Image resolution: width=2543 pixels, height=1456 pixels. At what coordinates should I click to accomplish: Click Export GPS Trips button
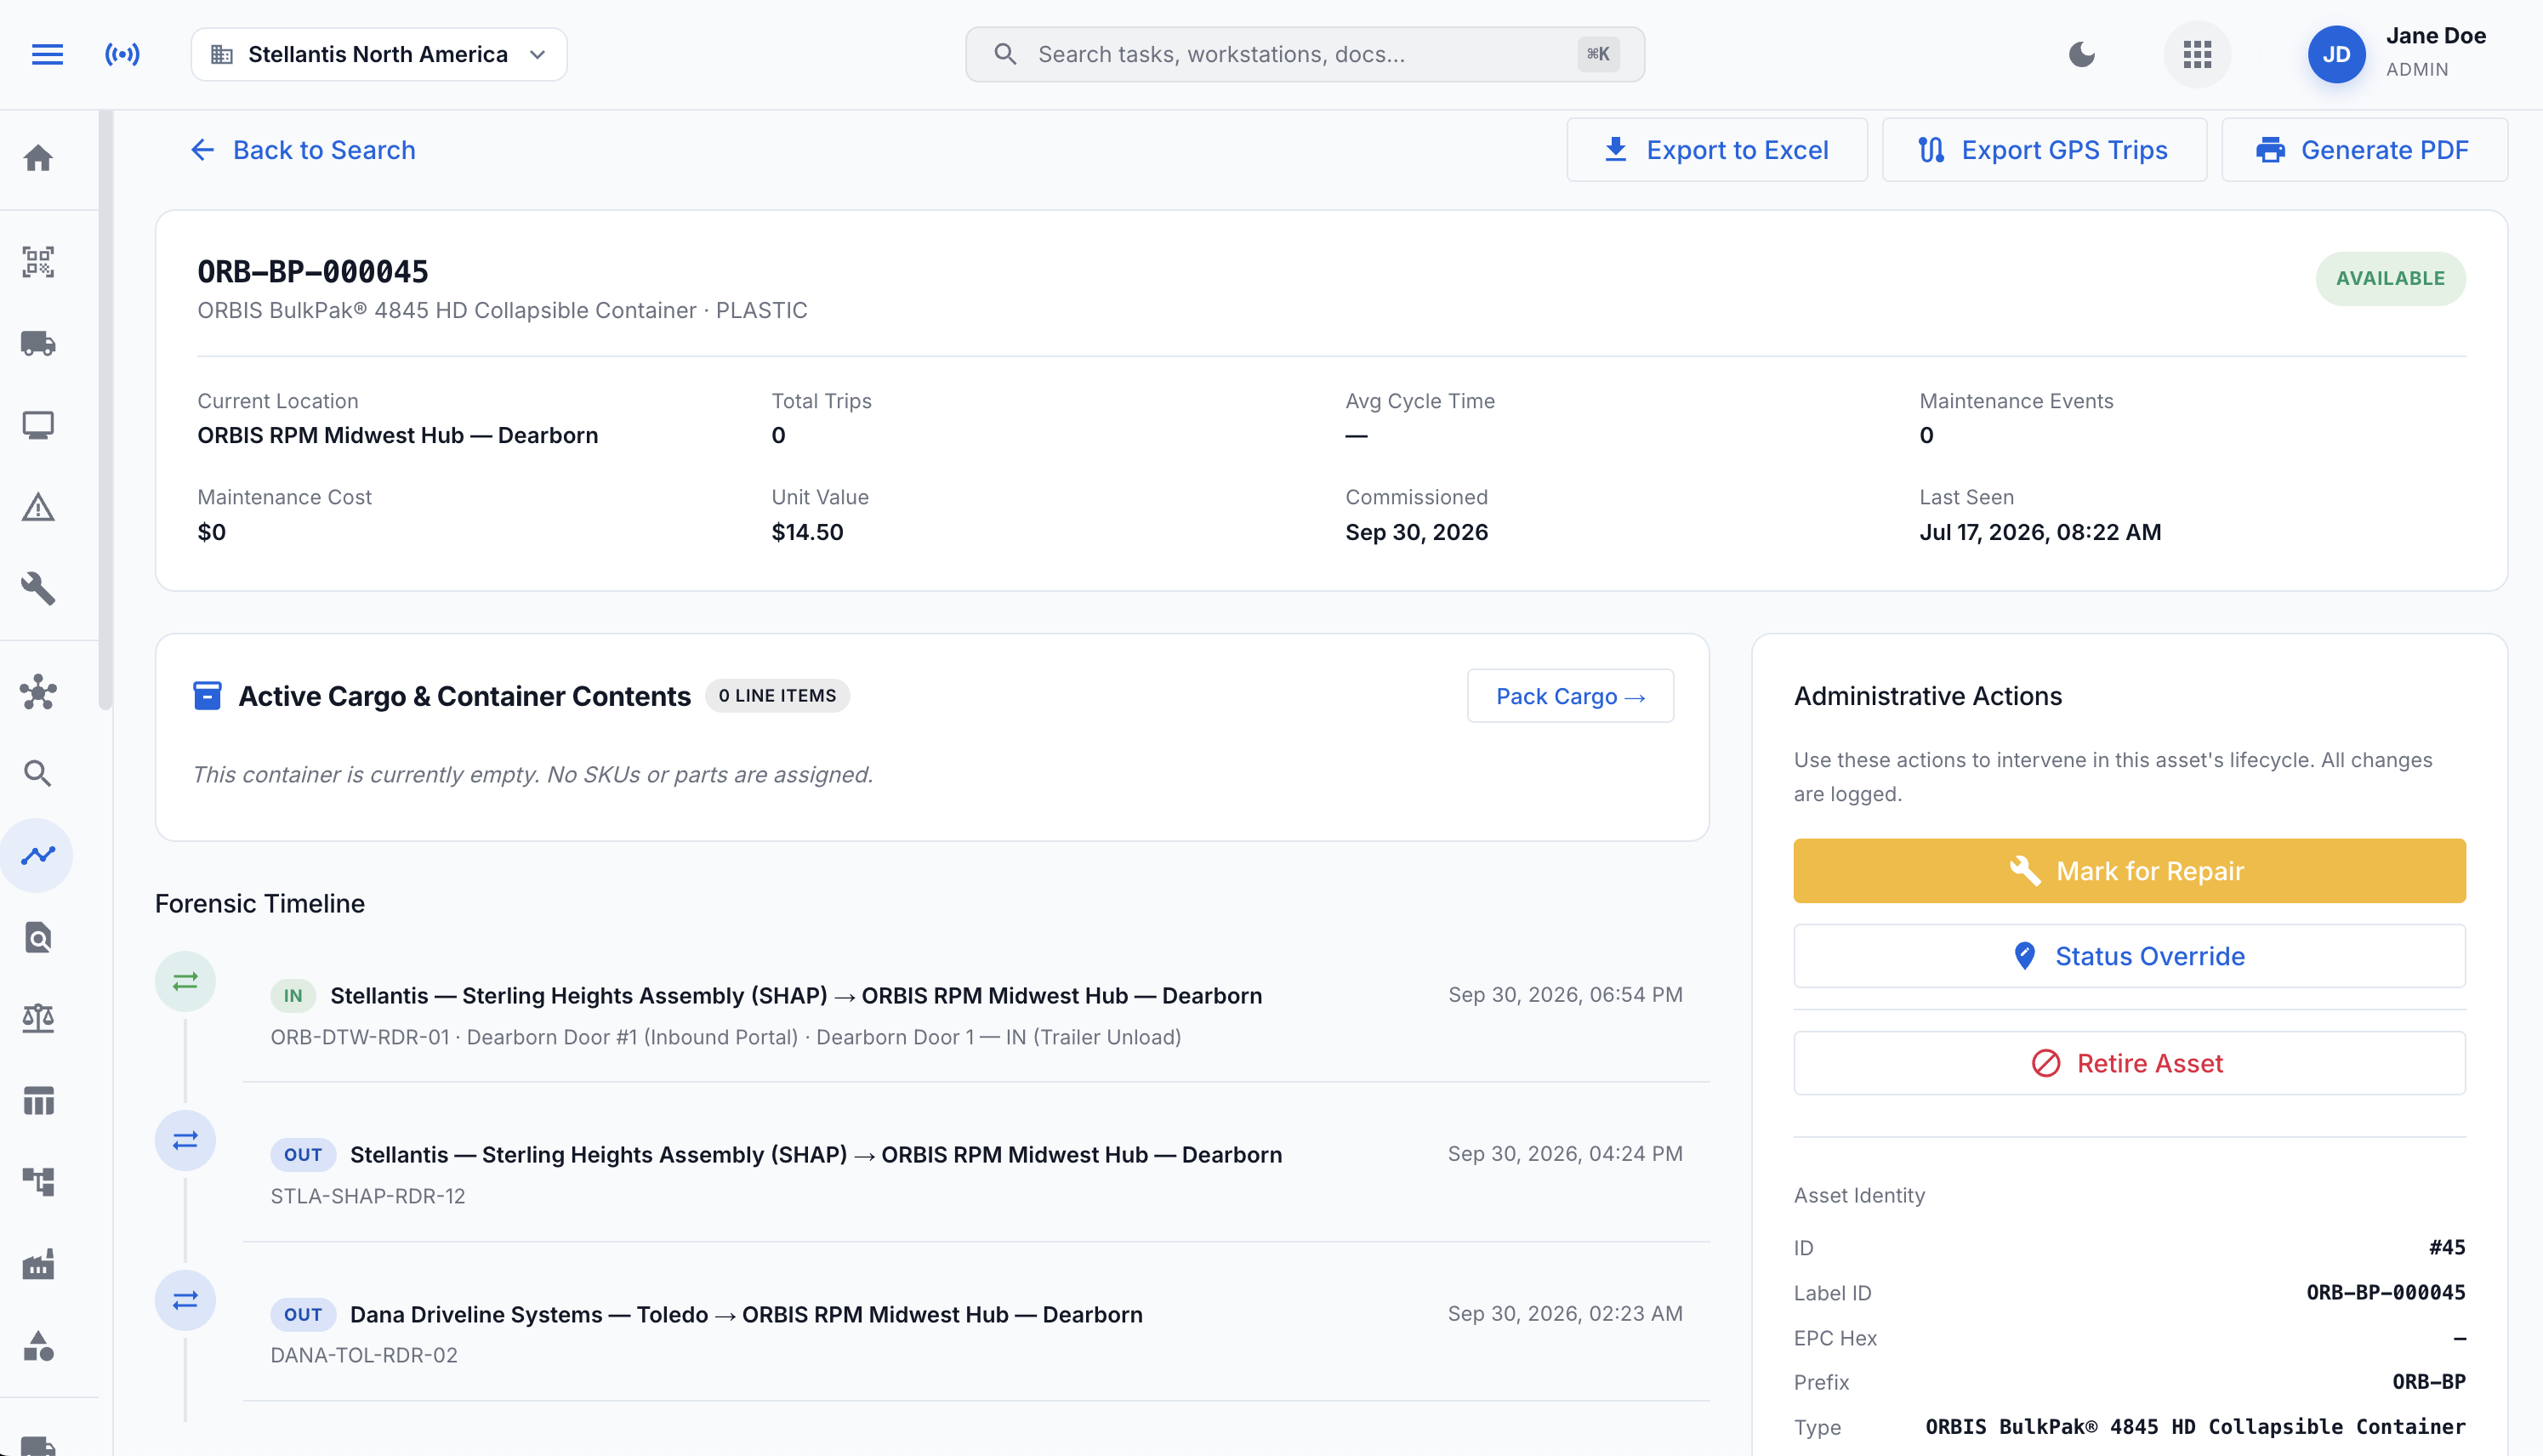[2043, 150]
